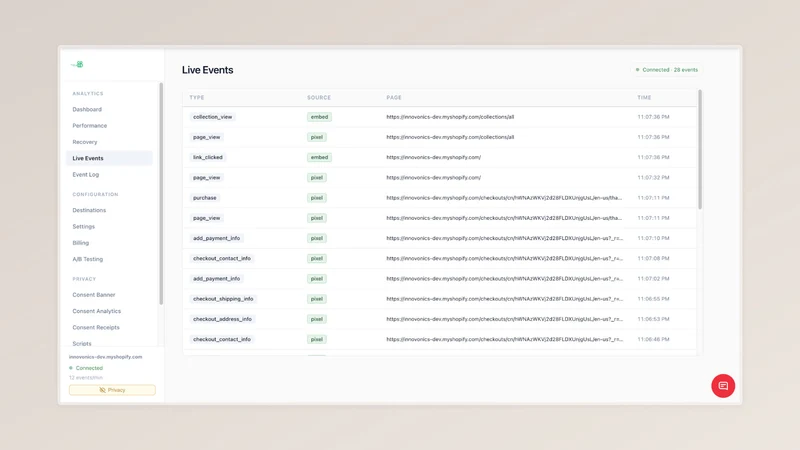
Task: Click the page URL in the link_clicked row
Action: (x=434, y=157)
